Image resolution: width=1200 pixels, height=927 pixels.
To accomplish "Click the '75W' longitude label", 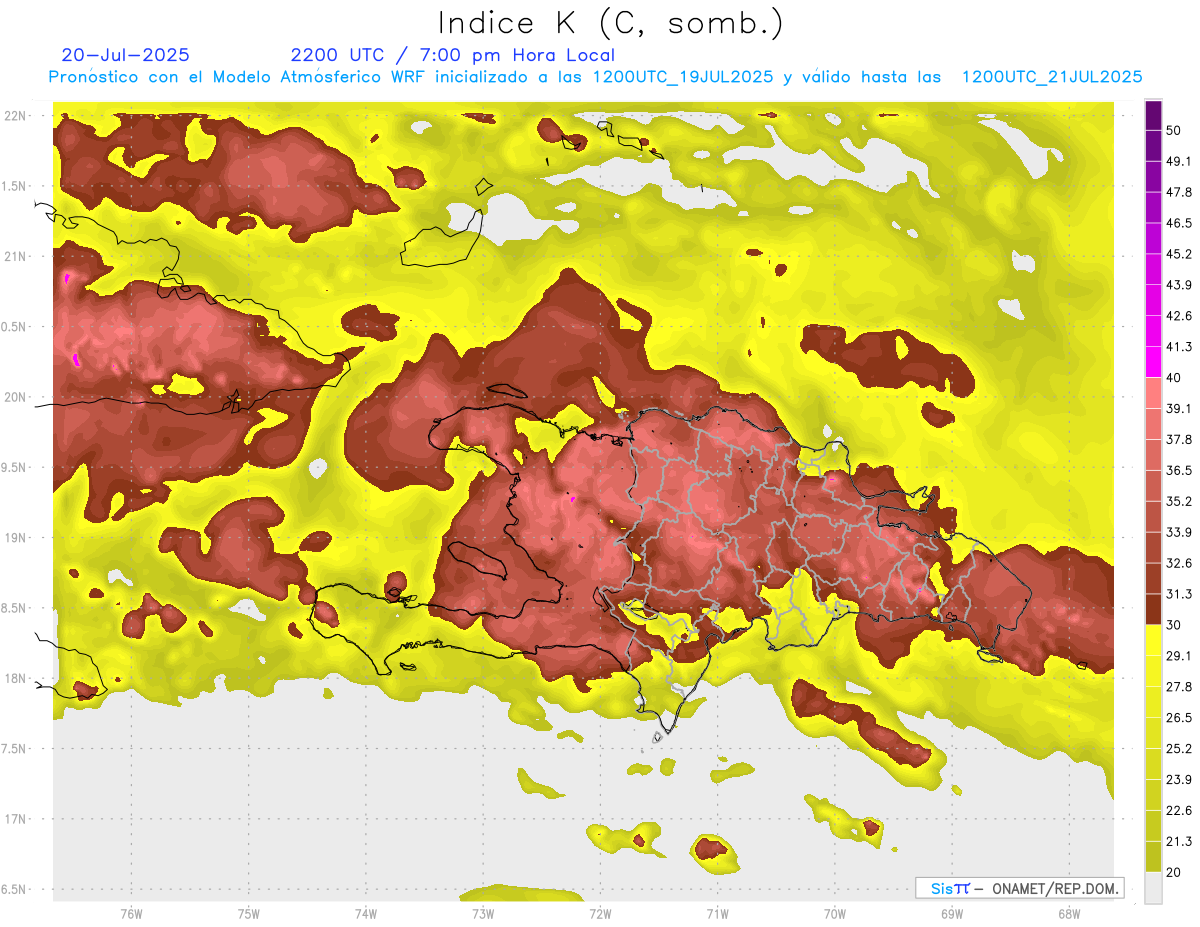I will click(x=248, y=913).
